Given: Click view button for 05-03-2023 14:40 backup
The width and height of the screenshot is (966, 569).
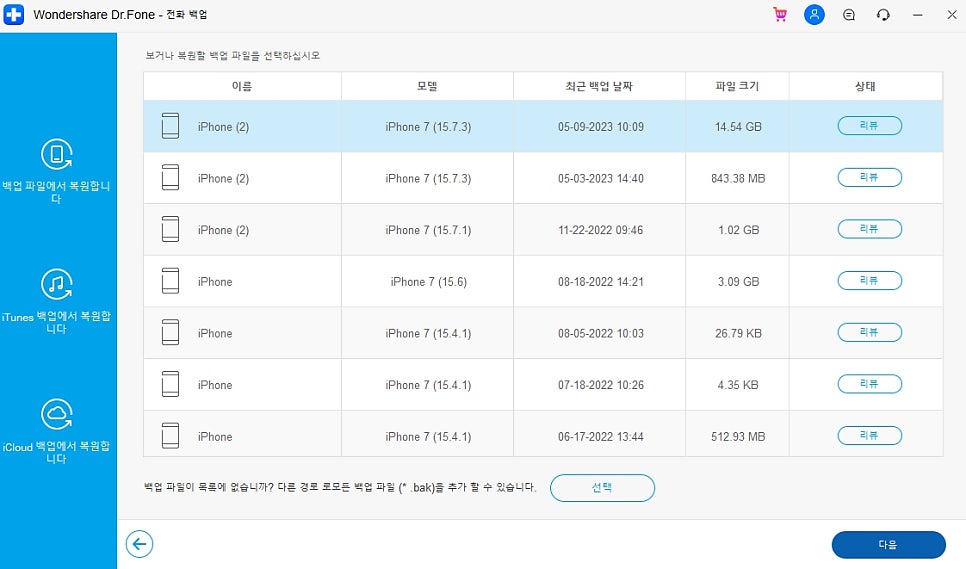Looking at the screenshot, I should pos(869,177).
